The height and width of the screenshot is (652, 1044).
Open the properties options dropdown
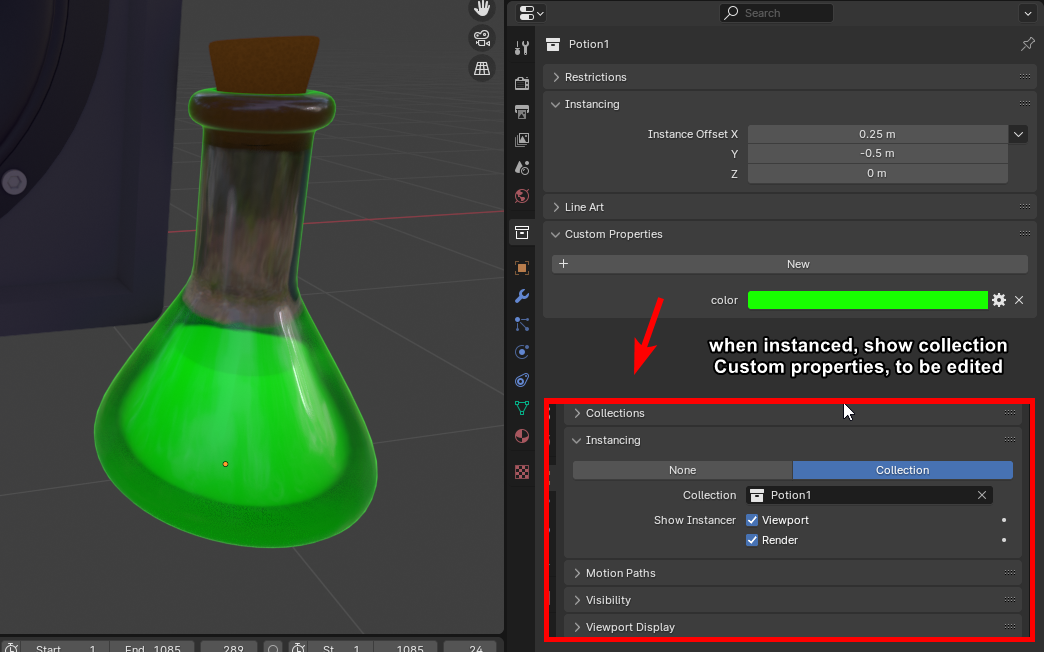pos(1026,13)
